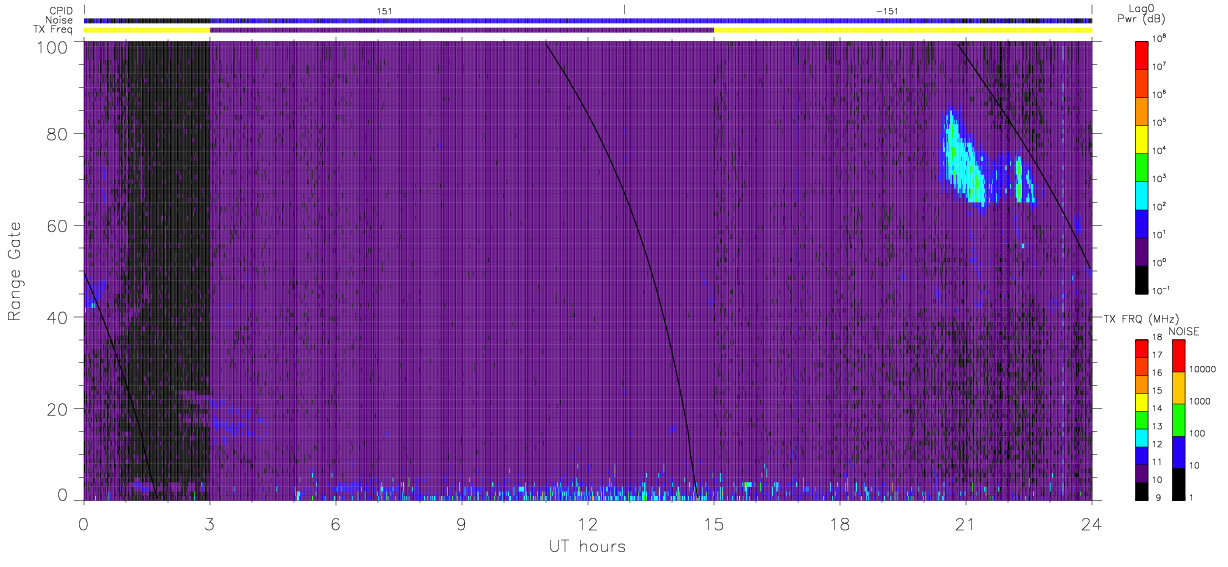Click the UT hours tick label '12'
1228x567 pixels.
(x=588, y=523)
